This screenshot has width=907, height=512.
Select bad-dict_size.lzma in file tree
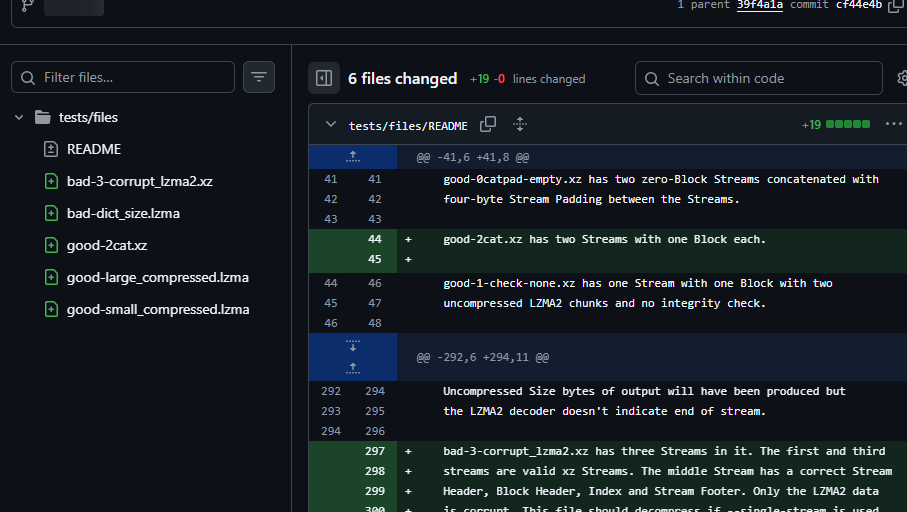tap(123, 213)
